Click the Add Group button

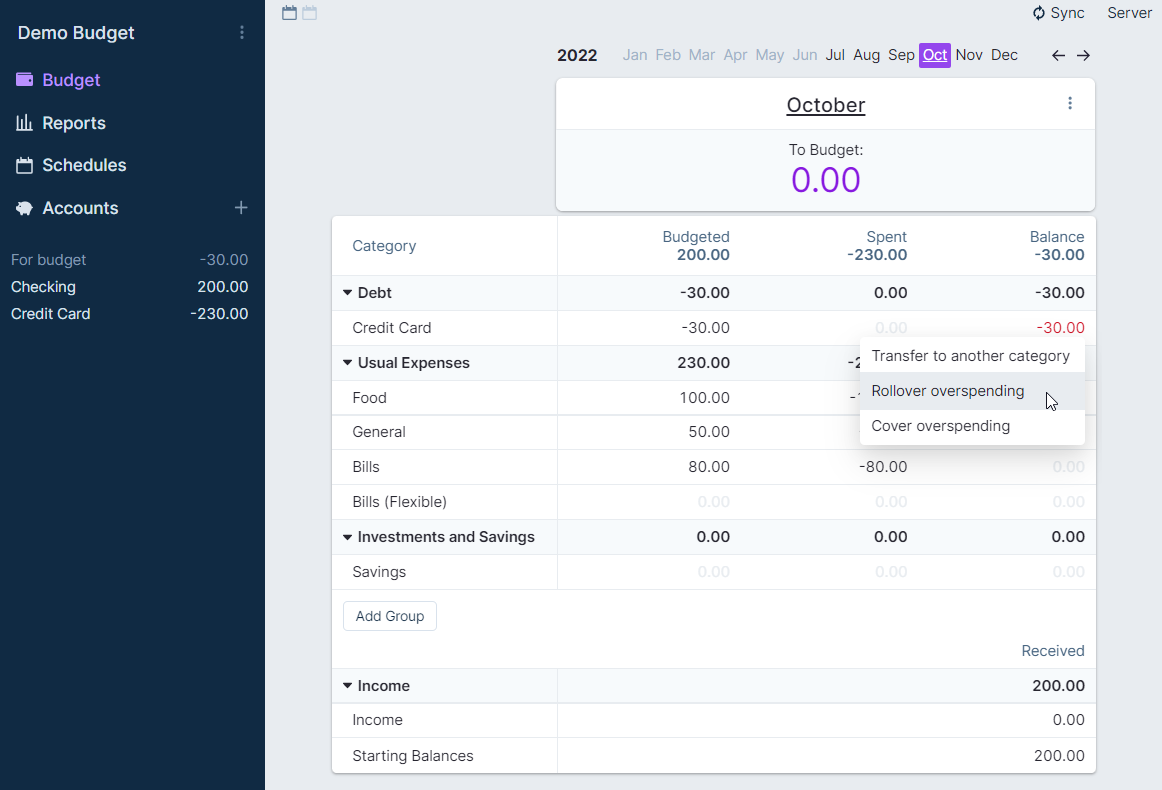(389, 616)
